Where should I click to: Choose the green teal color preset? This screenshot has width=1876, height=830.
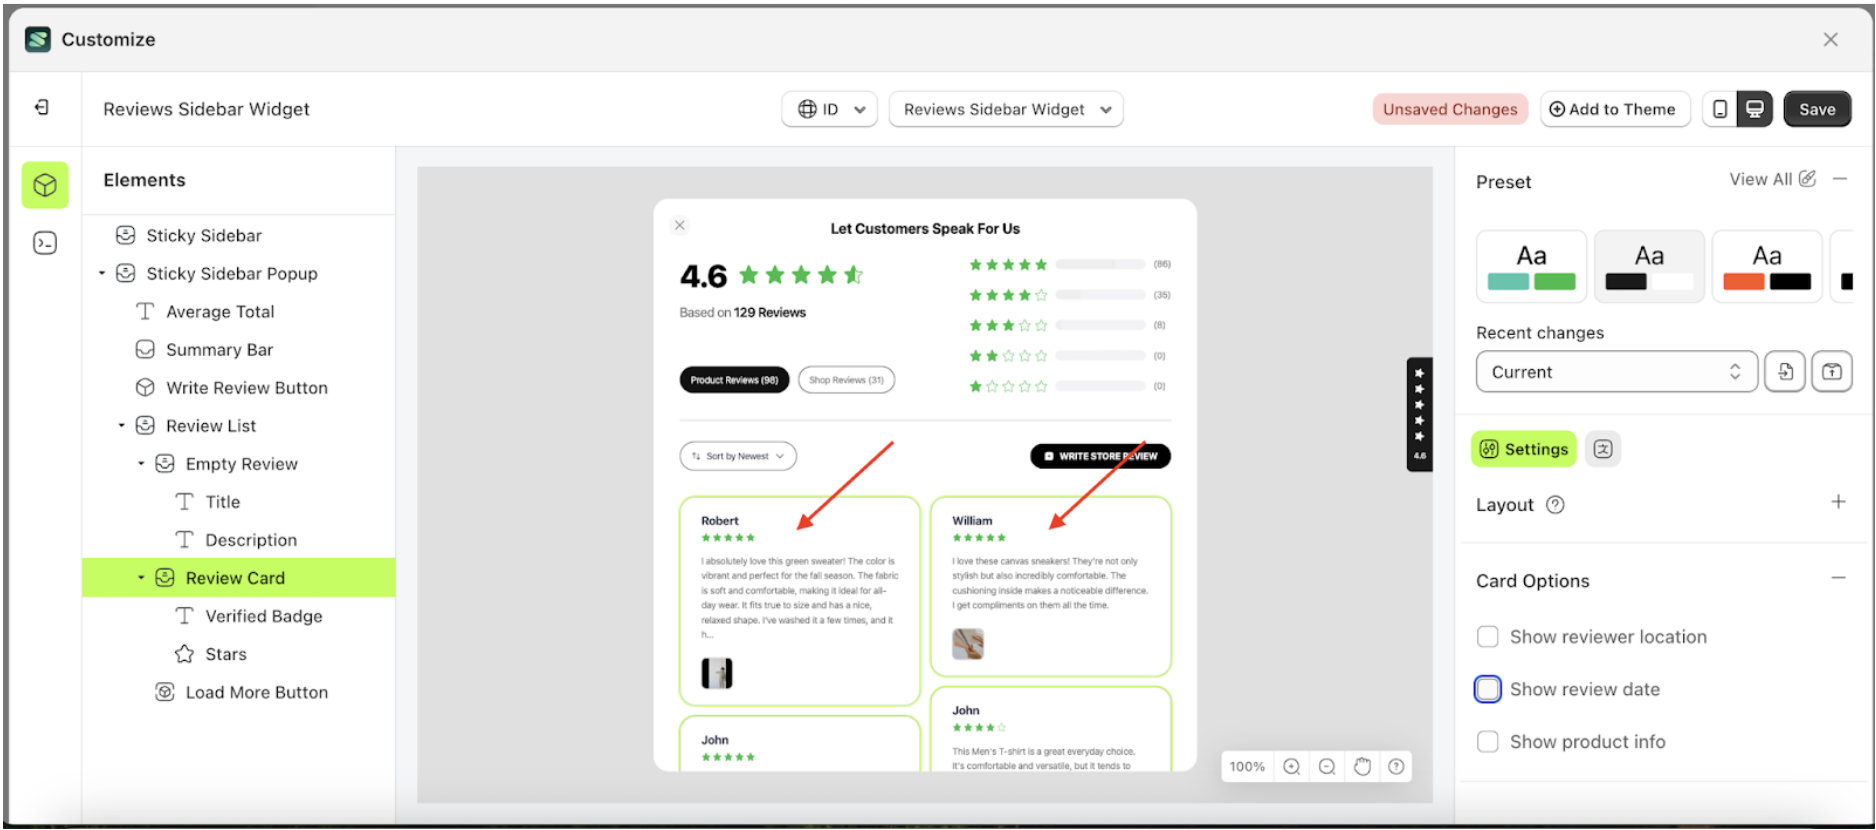coord(1531,266)
